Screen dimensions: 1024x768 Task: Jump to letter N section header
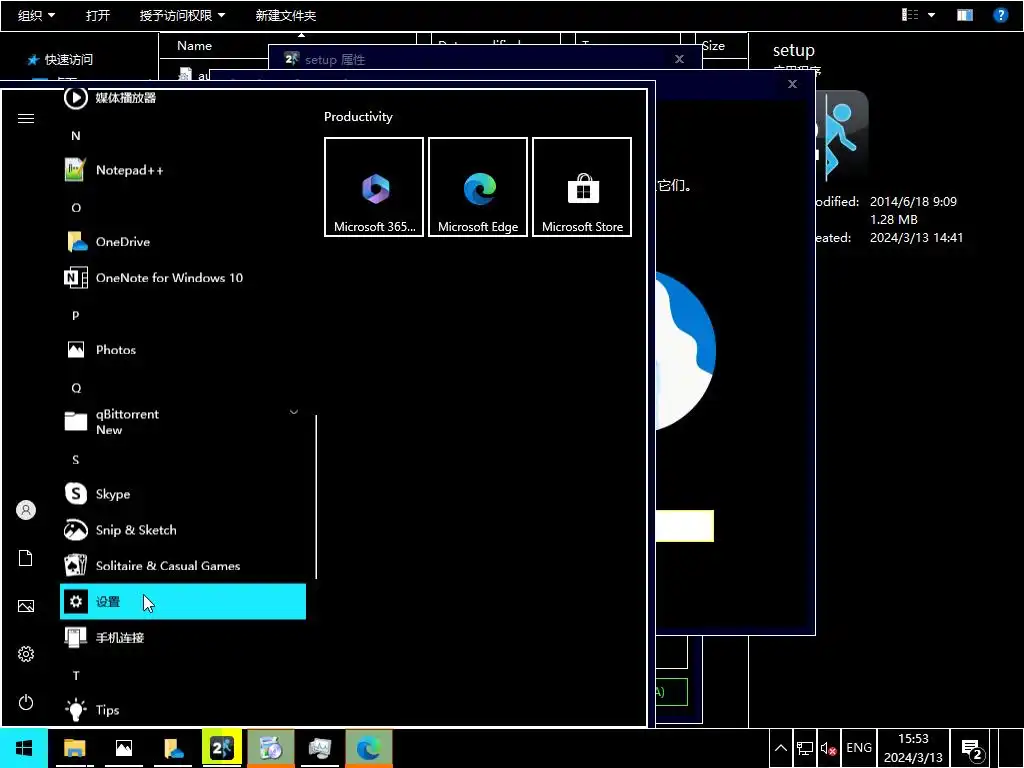76,136
